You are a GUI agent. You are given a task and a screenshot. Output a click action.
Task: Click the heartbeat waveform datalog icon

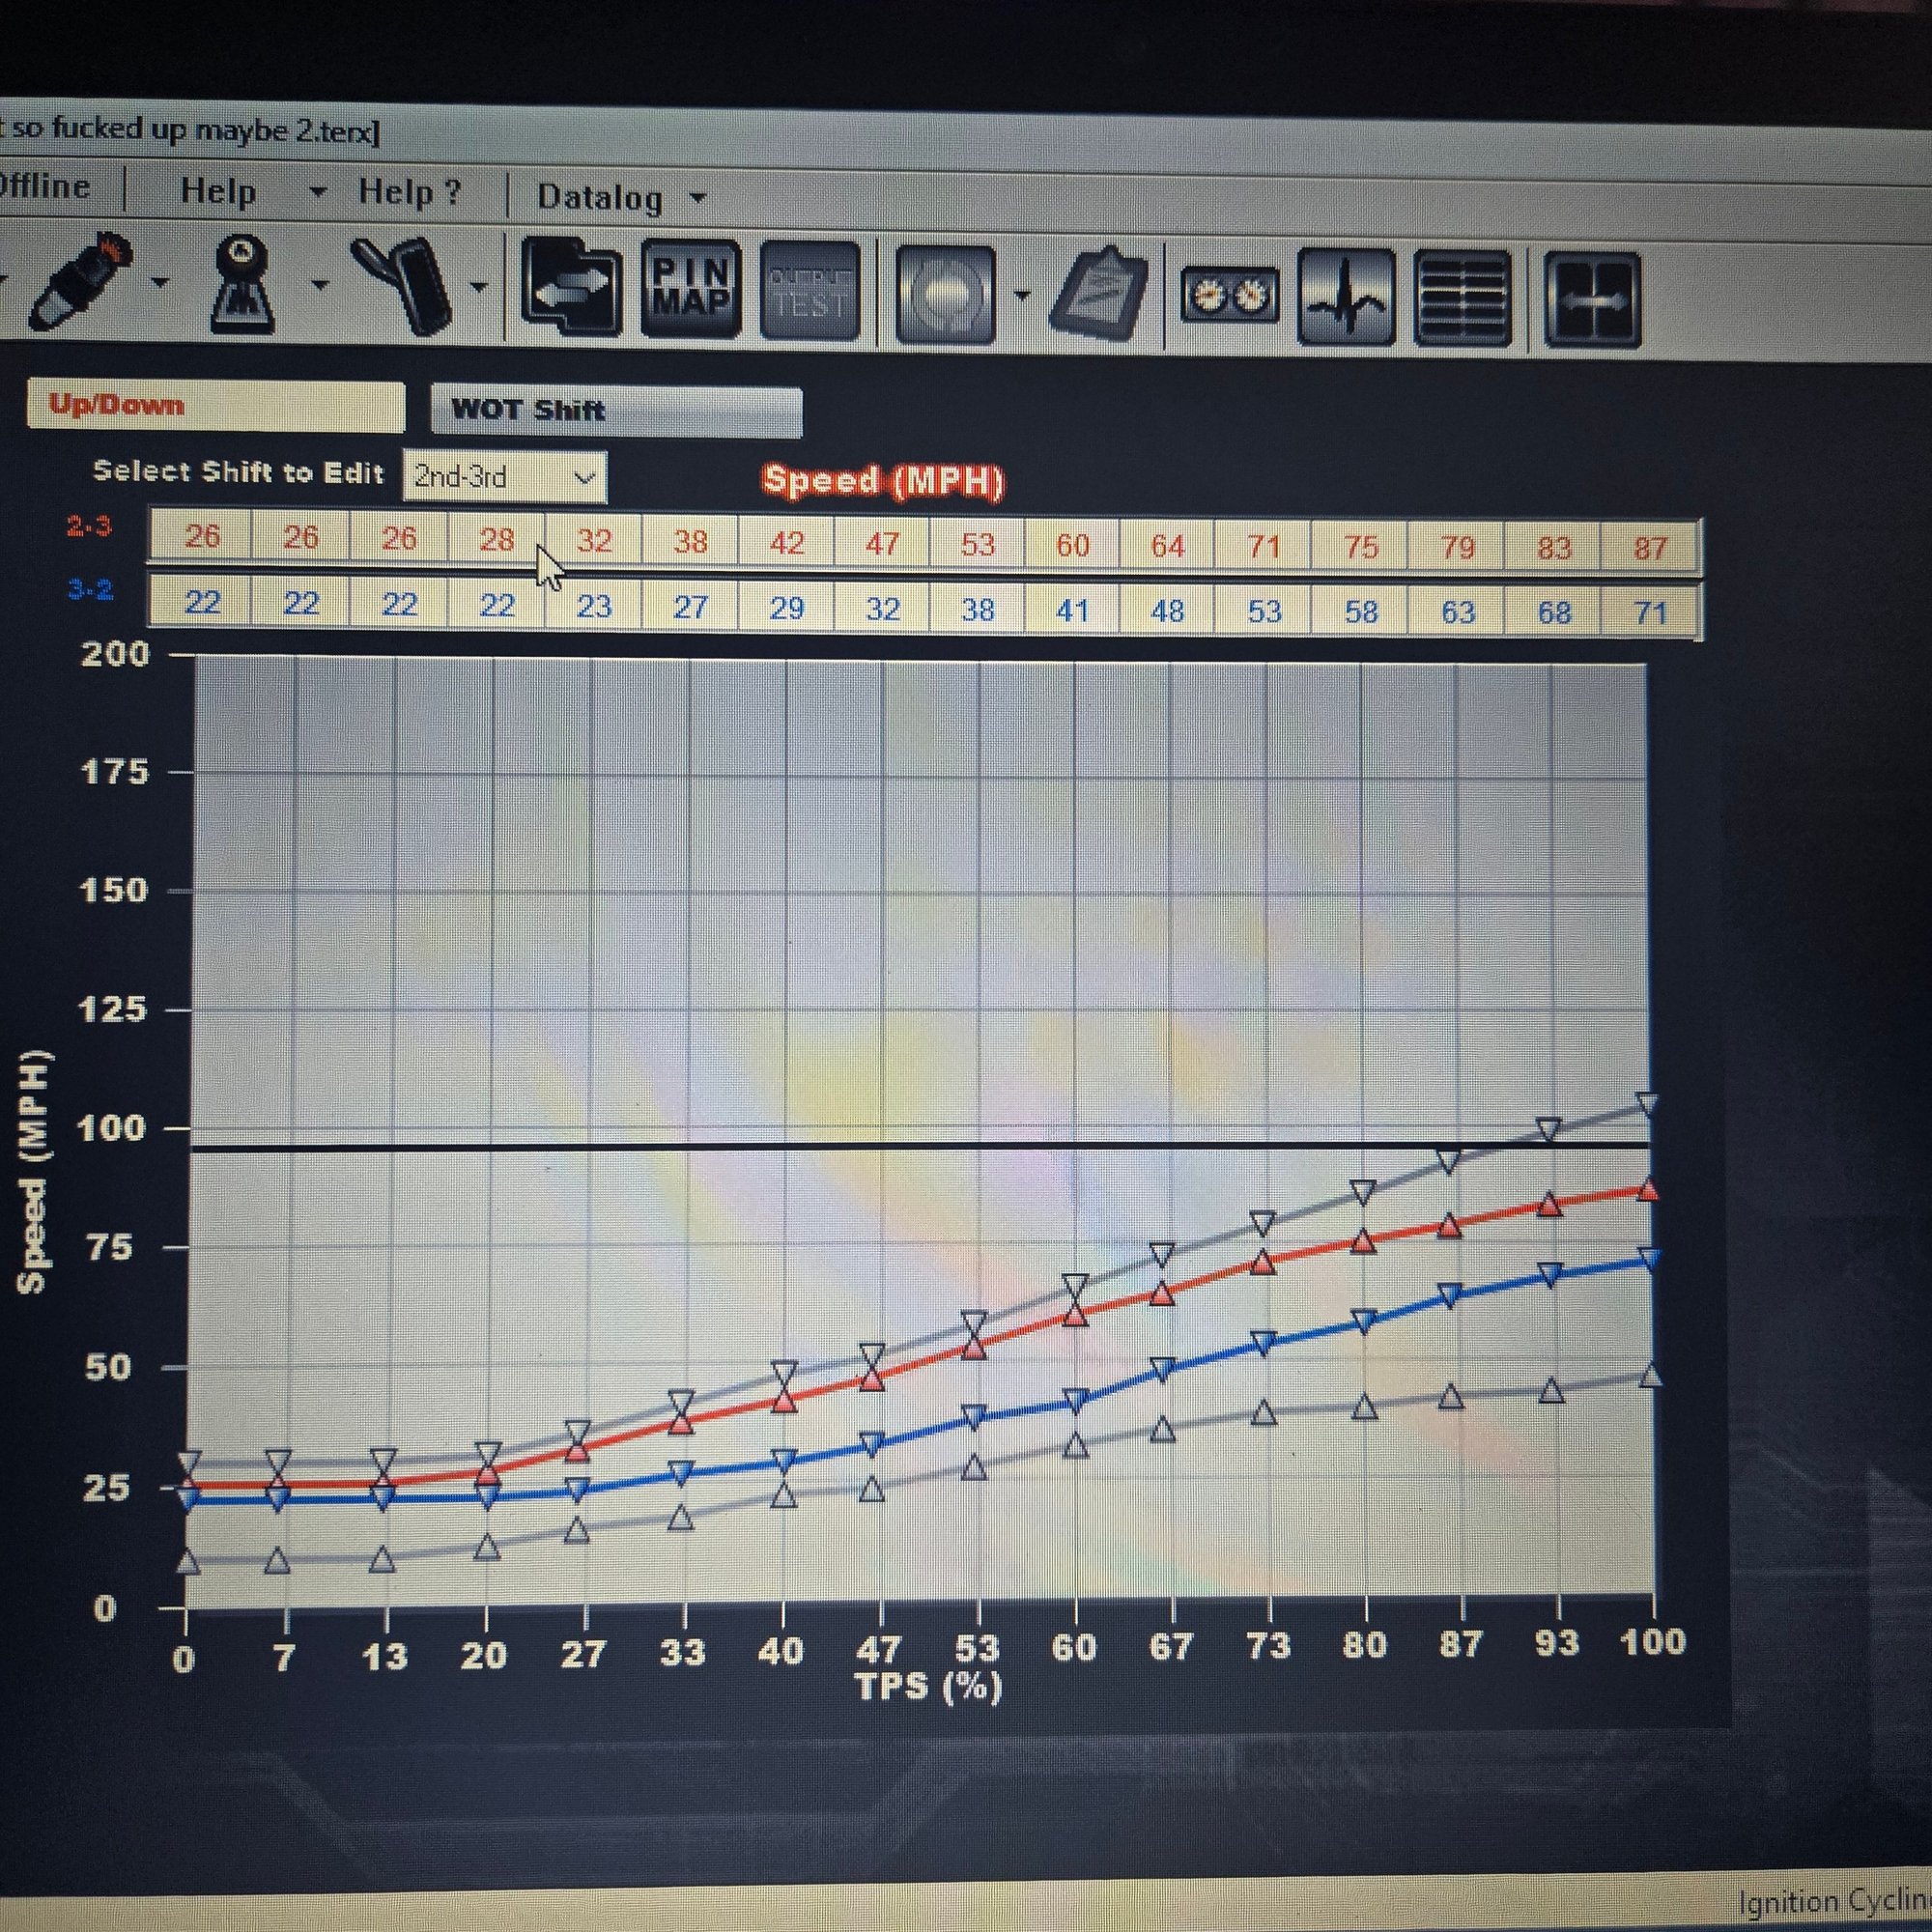tap(1345, 297)
